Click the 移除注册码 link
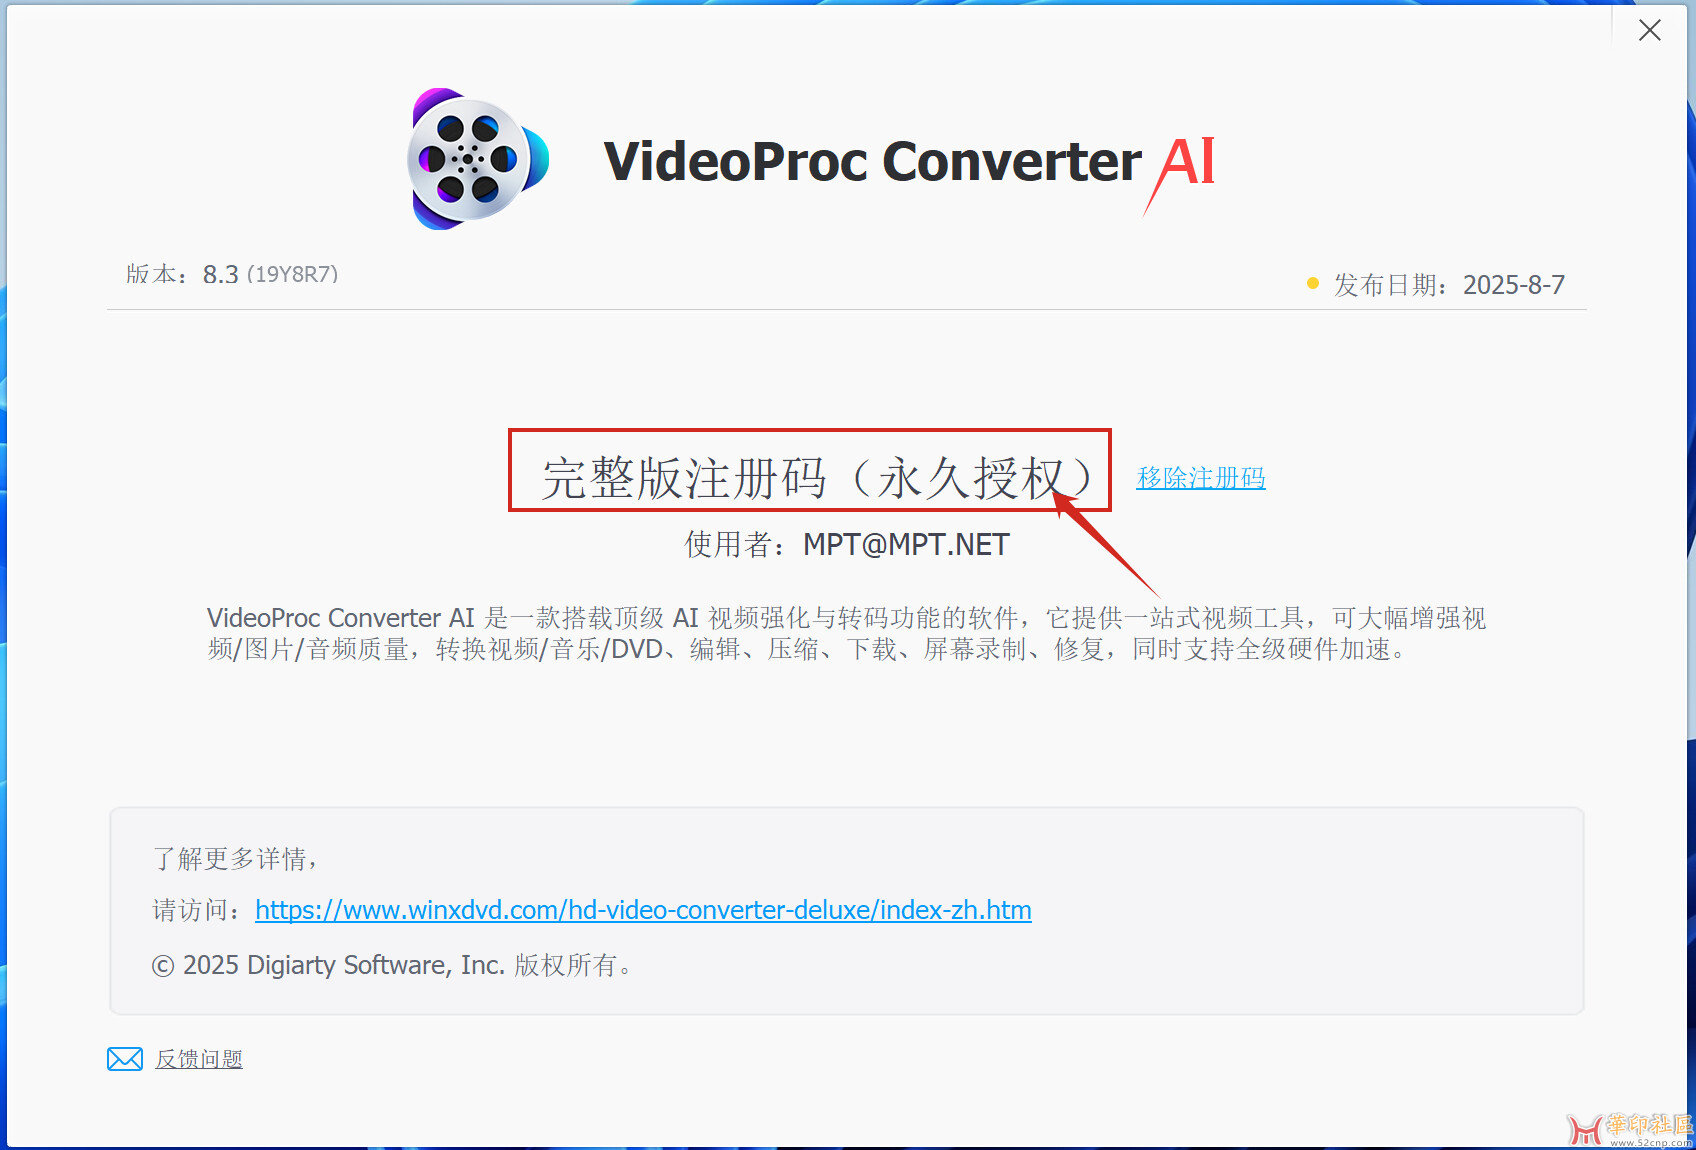 pos(1201,478)
